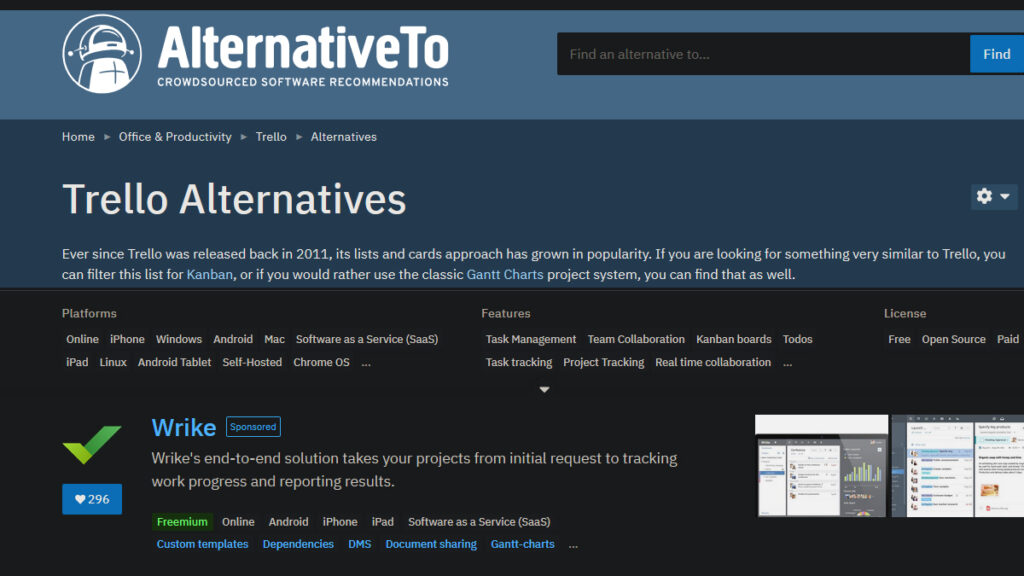The width and height of the screenshot is (1024, 576).
Task: Filter by the Paid license
Action: 1008,339
